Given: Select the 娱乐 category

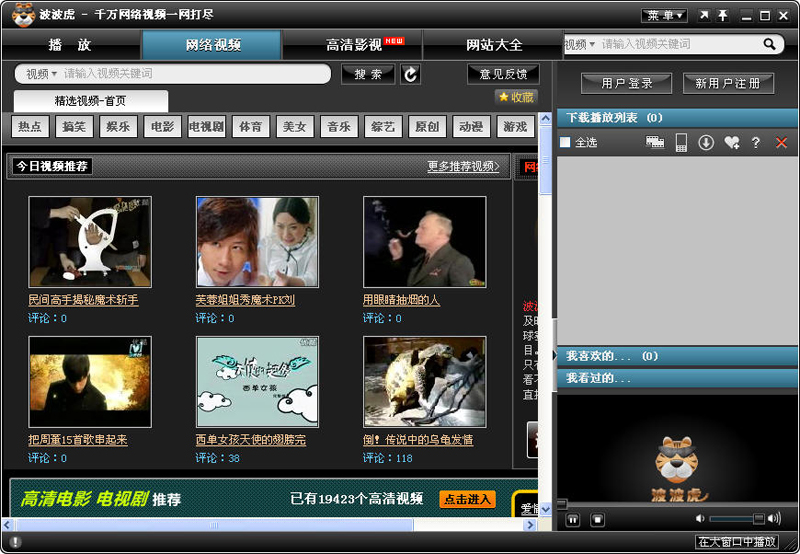Looking at the screenshot, I should (118, 127).
